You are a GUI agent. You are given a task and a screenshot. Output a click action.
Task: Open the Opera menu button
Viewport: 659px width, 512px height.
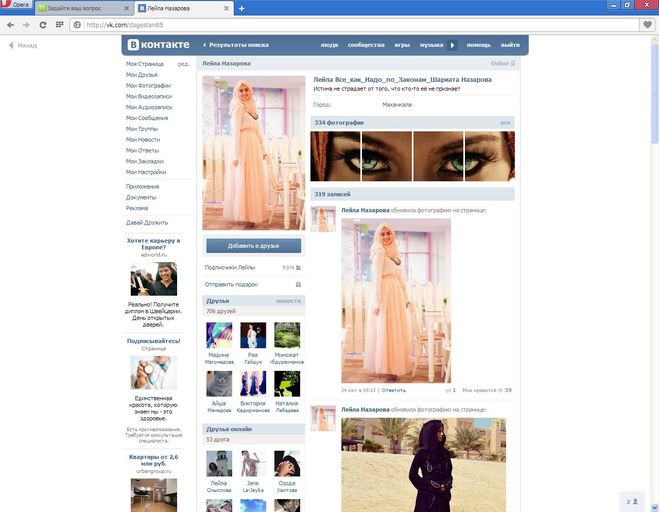pos(15,7)
